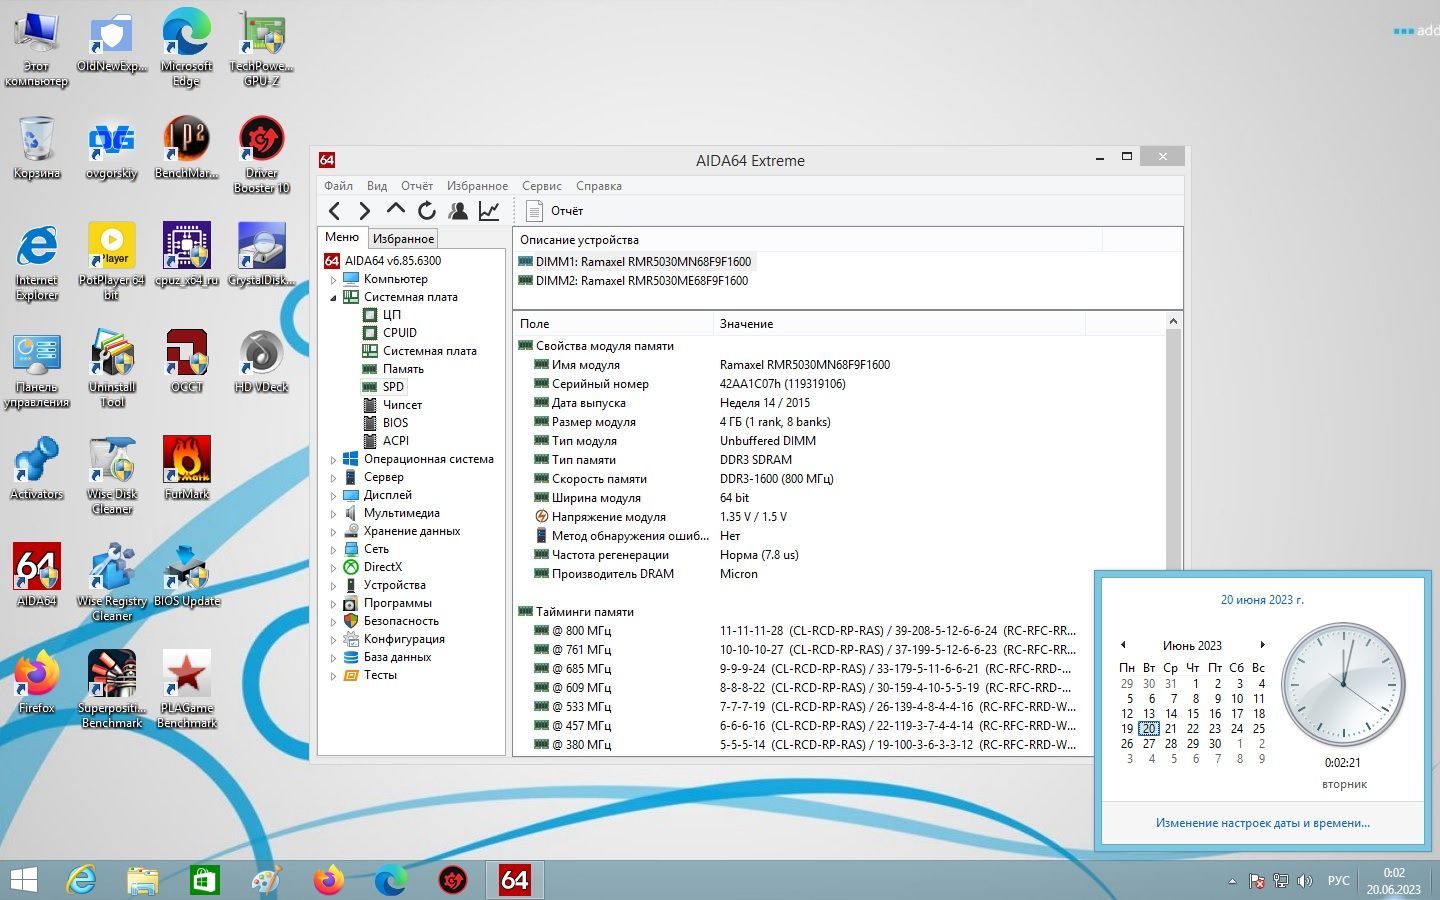This screenshot has height=900, width=1440.
Task: Open the Windows Start button
Action: click(24, 880)
